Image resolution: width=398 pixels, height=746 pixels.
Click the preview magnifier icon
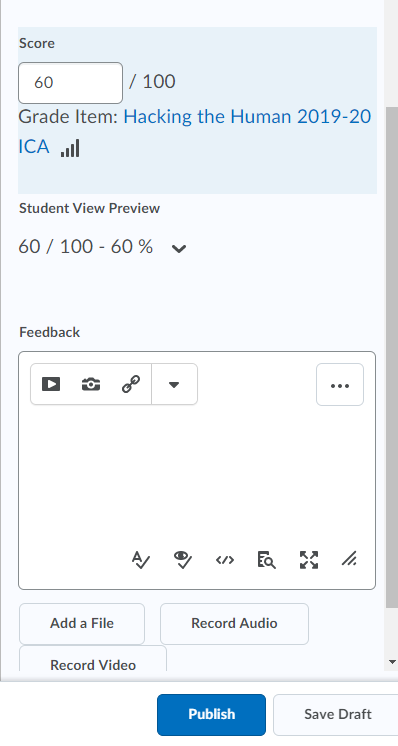pos(266,560)
